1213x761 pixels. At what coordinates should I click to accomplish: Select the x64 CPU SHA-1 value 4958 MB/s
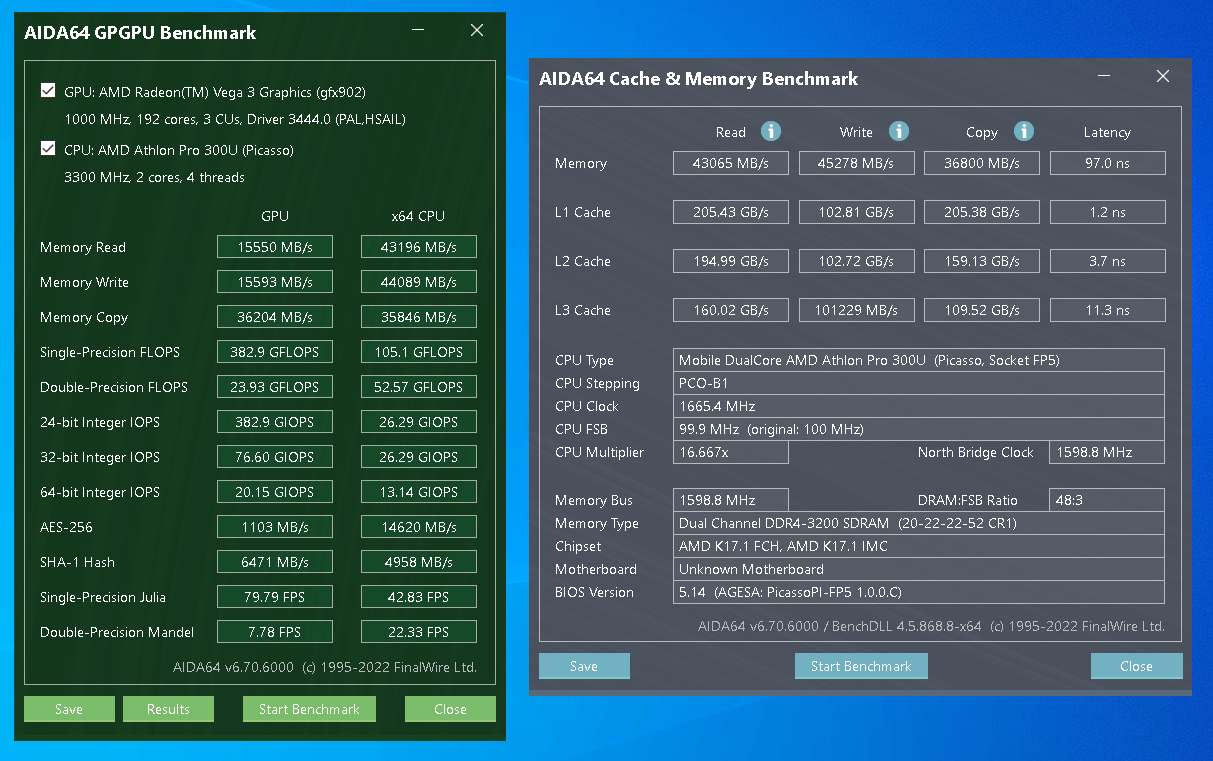419,562
